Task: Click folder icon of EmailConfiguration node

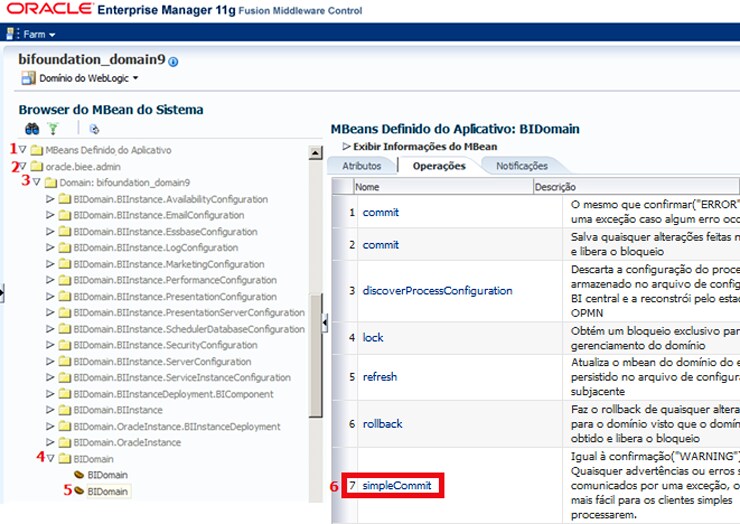Action: click(65, 215)
